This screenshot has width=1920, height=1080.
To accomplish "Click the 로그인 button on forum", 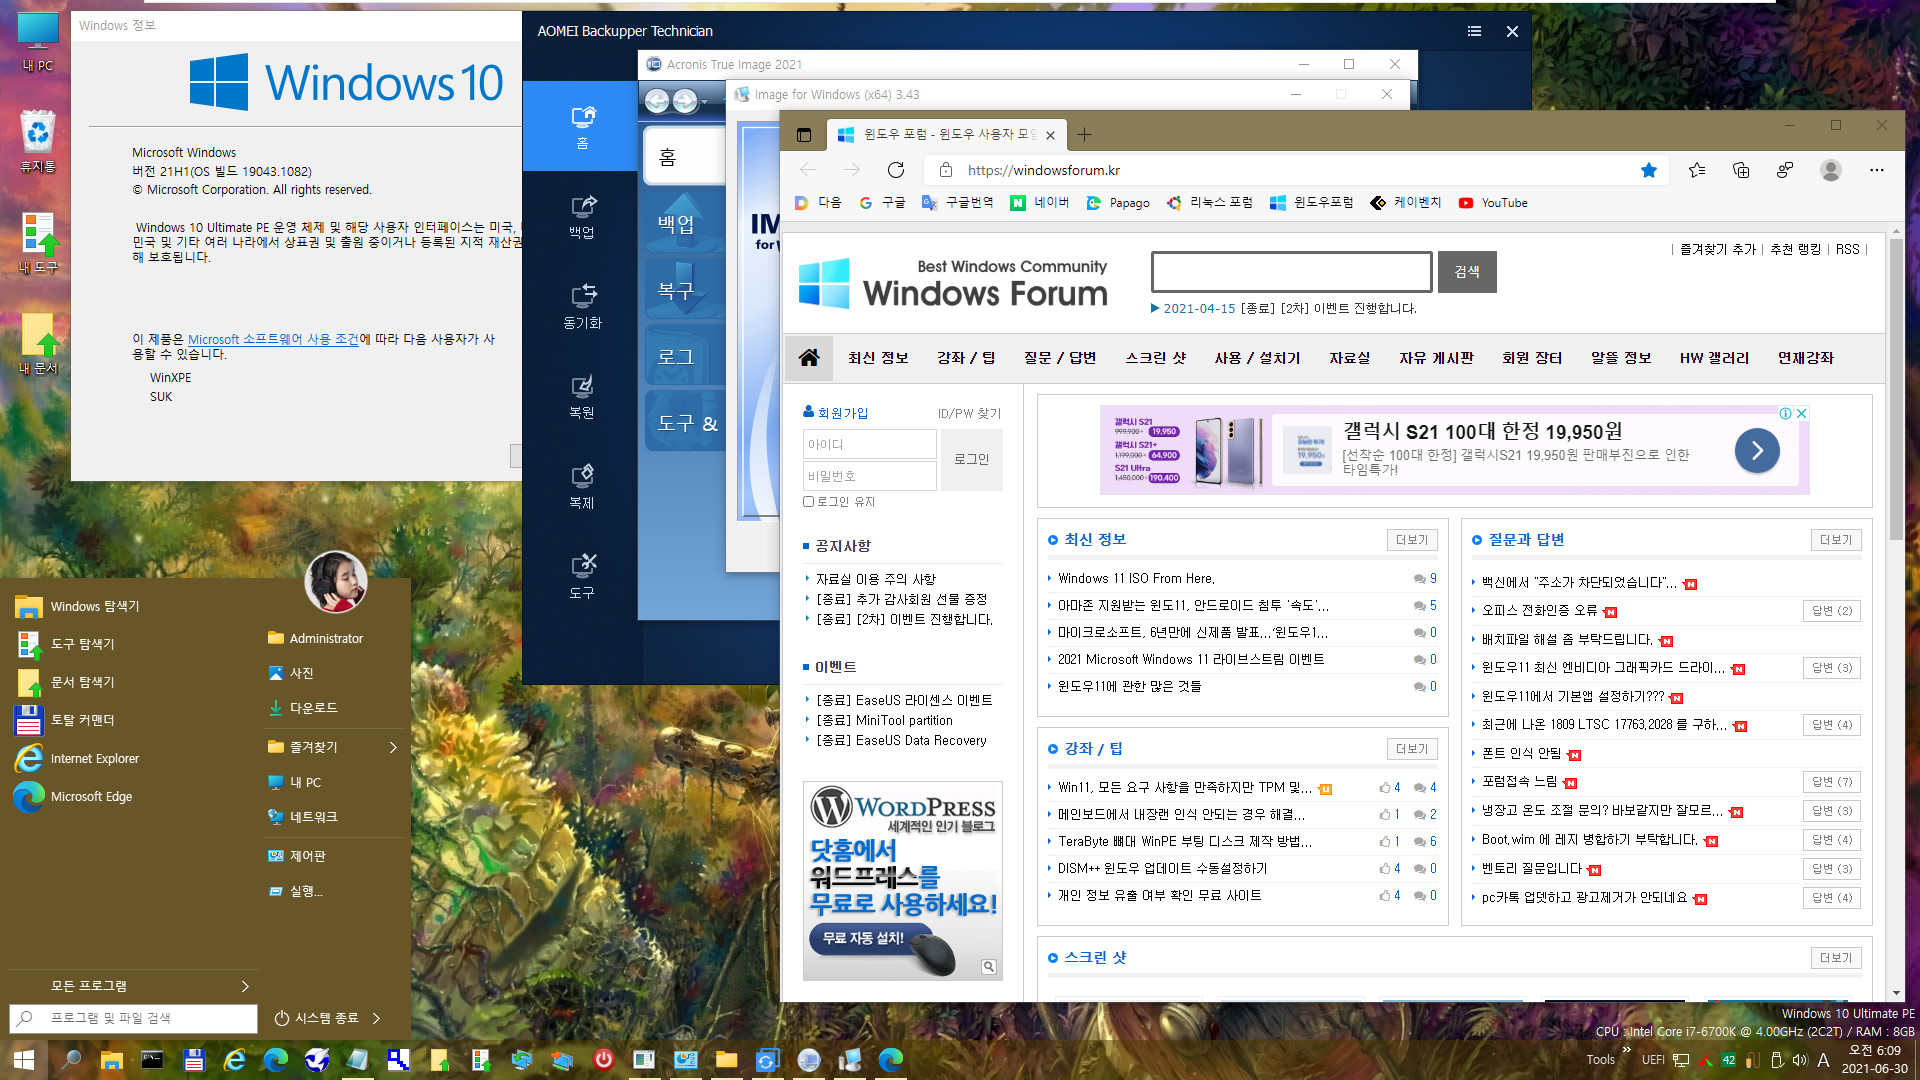I will tap(971, 459).
